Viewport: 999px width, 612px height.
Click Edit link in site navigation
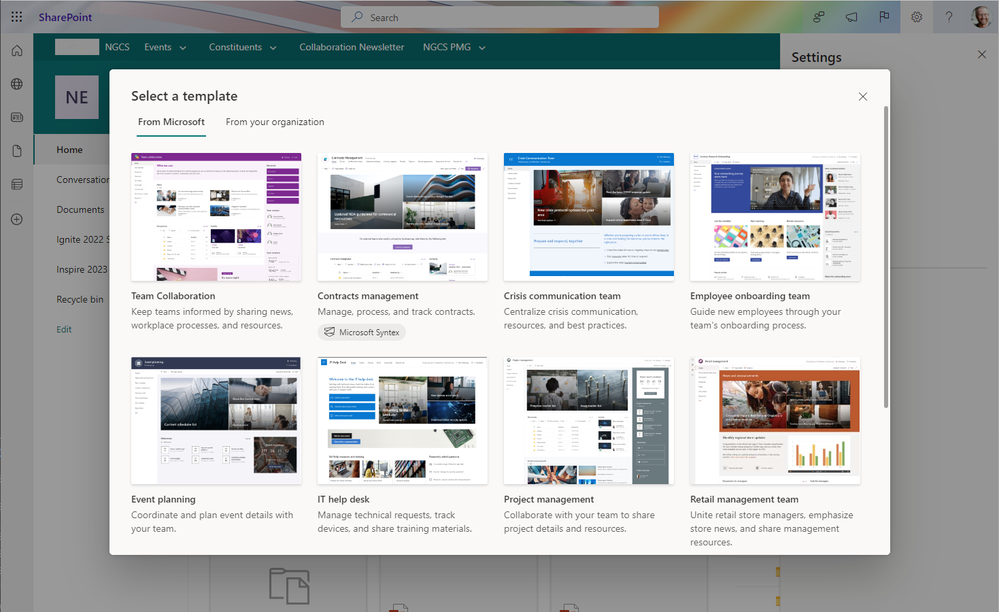[x=64, y=329]
